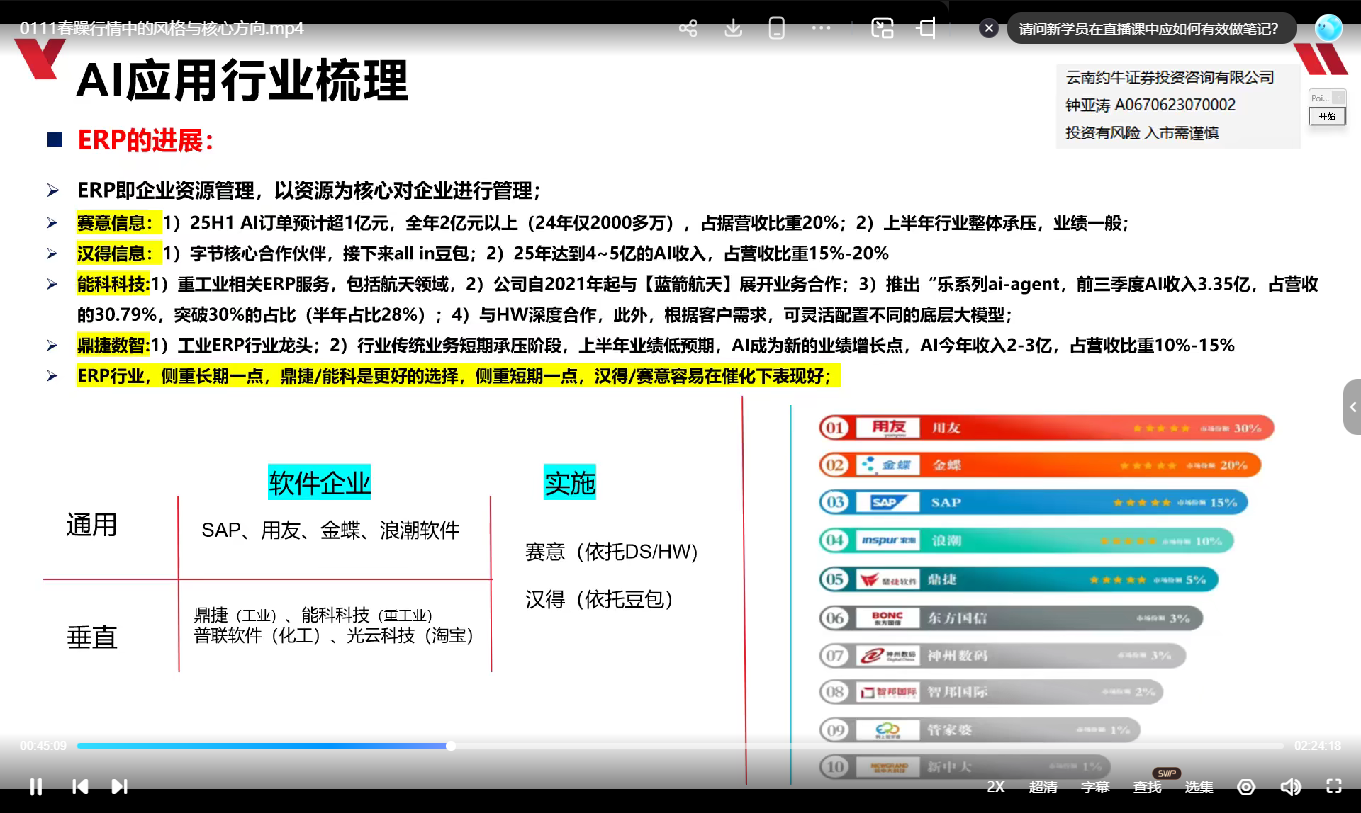This screenshot has height=813, width=1361.
Task: Click the text 汉得（依托豆包）
Action: coord(599,599)
